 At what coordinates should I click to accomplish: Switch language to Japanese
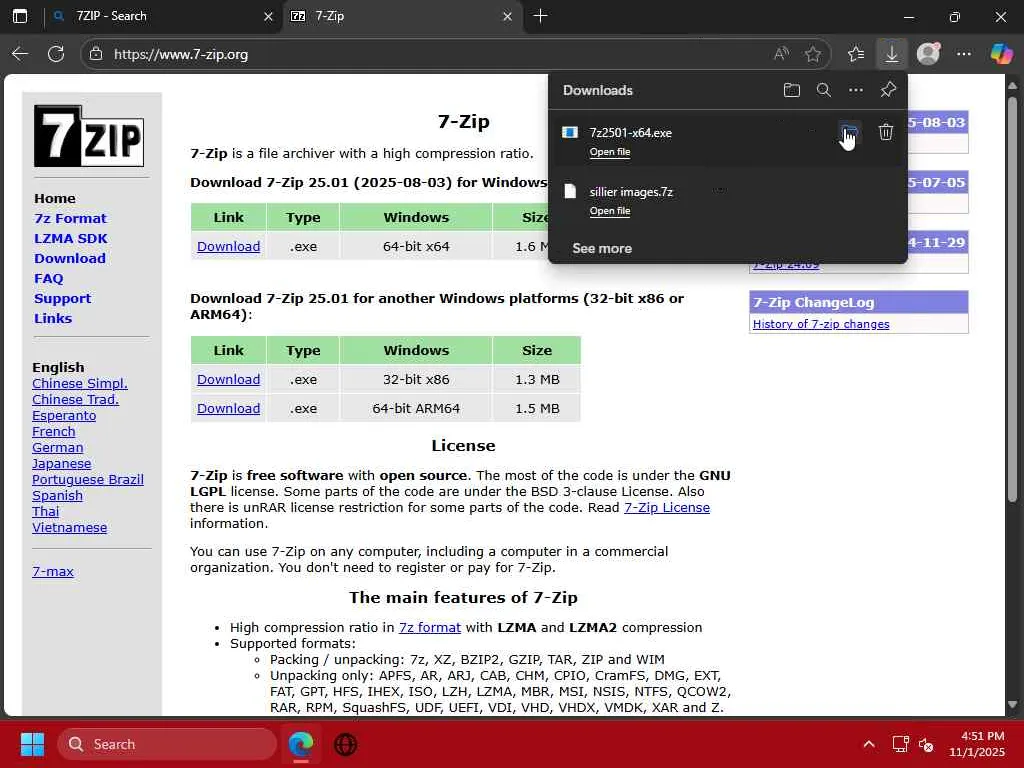pos(61,463)
